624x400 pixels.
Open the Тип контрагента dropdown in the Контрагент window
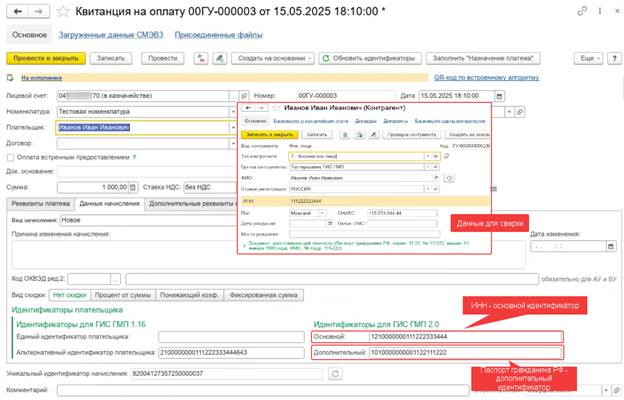coord(428,156)
